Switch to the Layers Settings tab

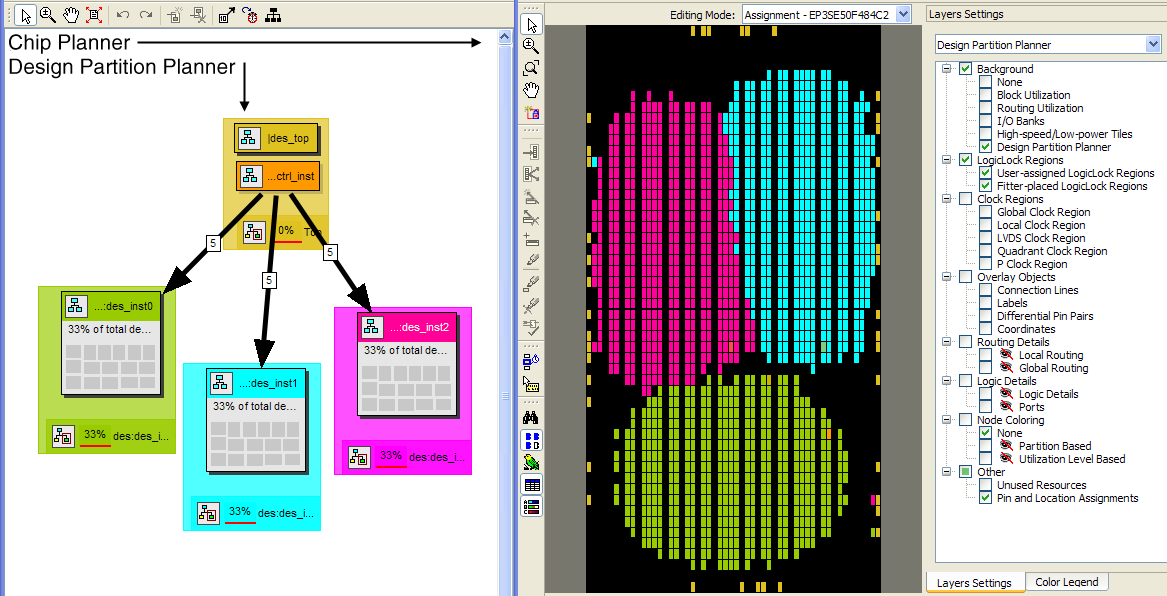(974, 583)
